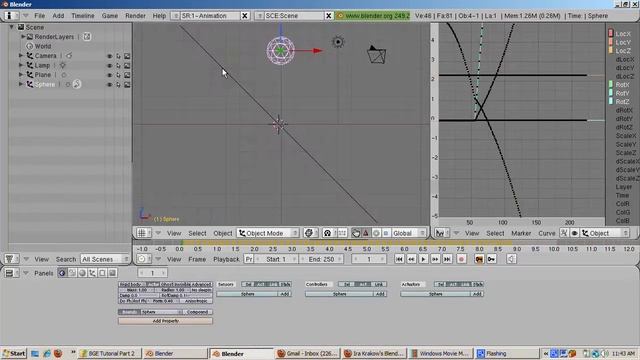Click Add button under Actuators
Screen dimensions: 640x360
click(x=477, y=294)
